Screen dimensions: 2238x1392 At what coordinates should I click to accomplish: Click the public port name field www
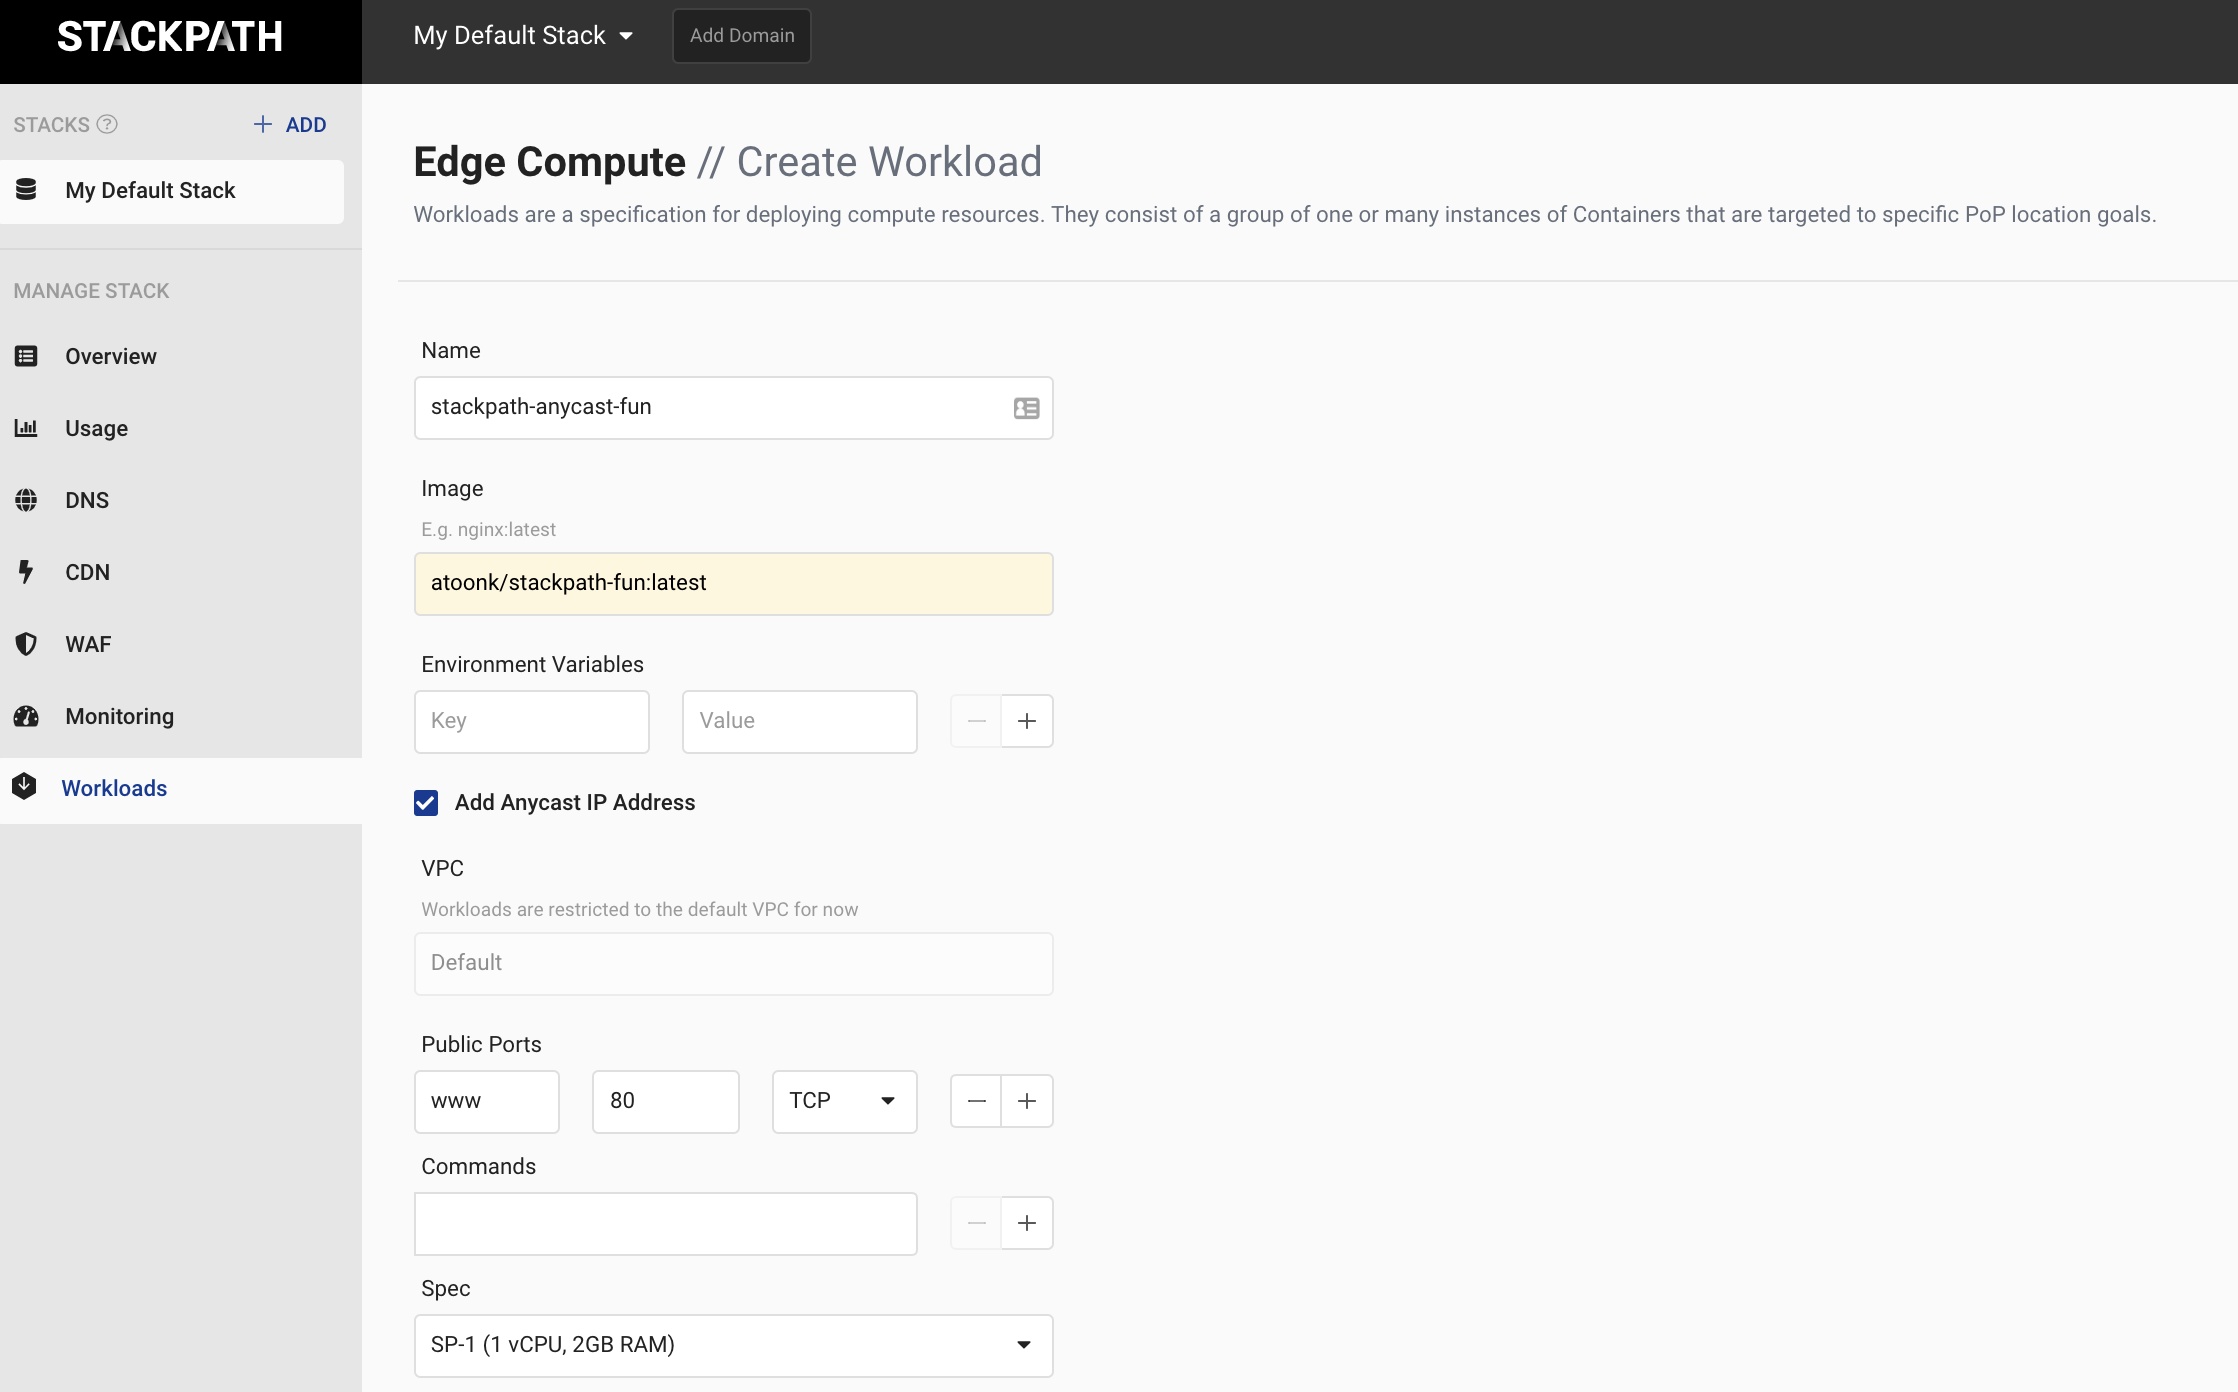pos(487,1102)
